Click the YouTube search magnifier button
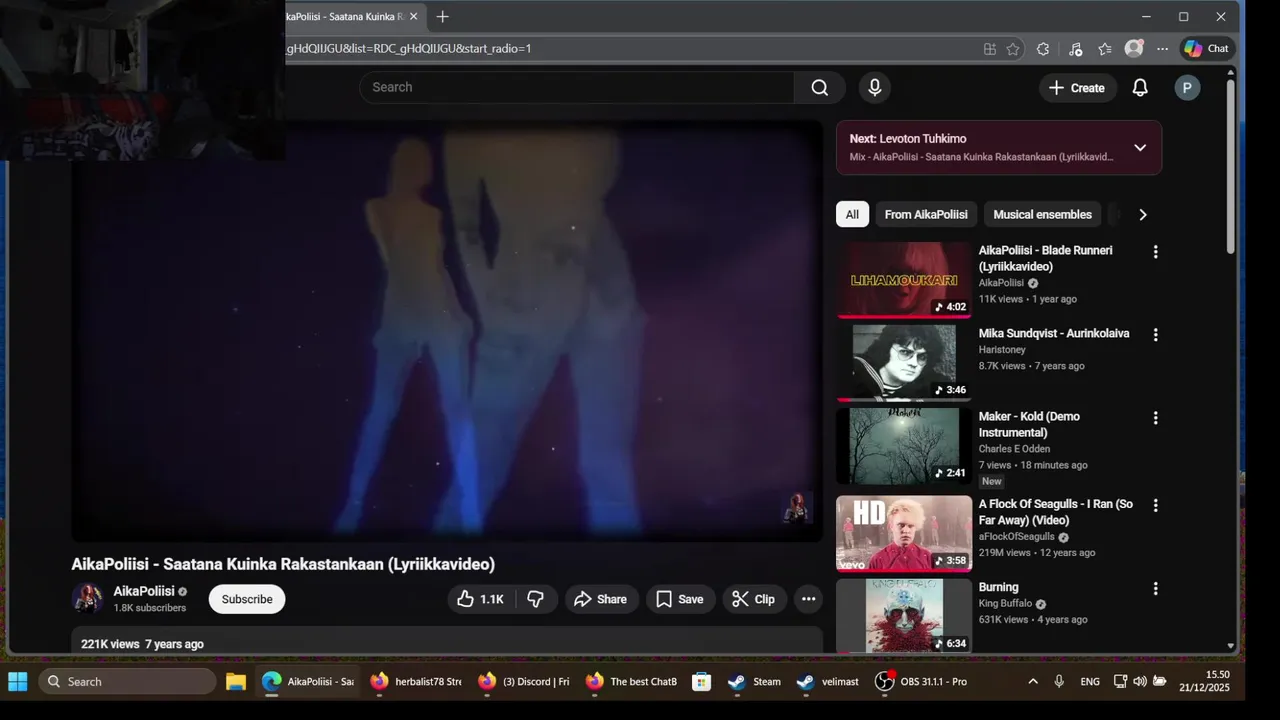 point(820,87)
